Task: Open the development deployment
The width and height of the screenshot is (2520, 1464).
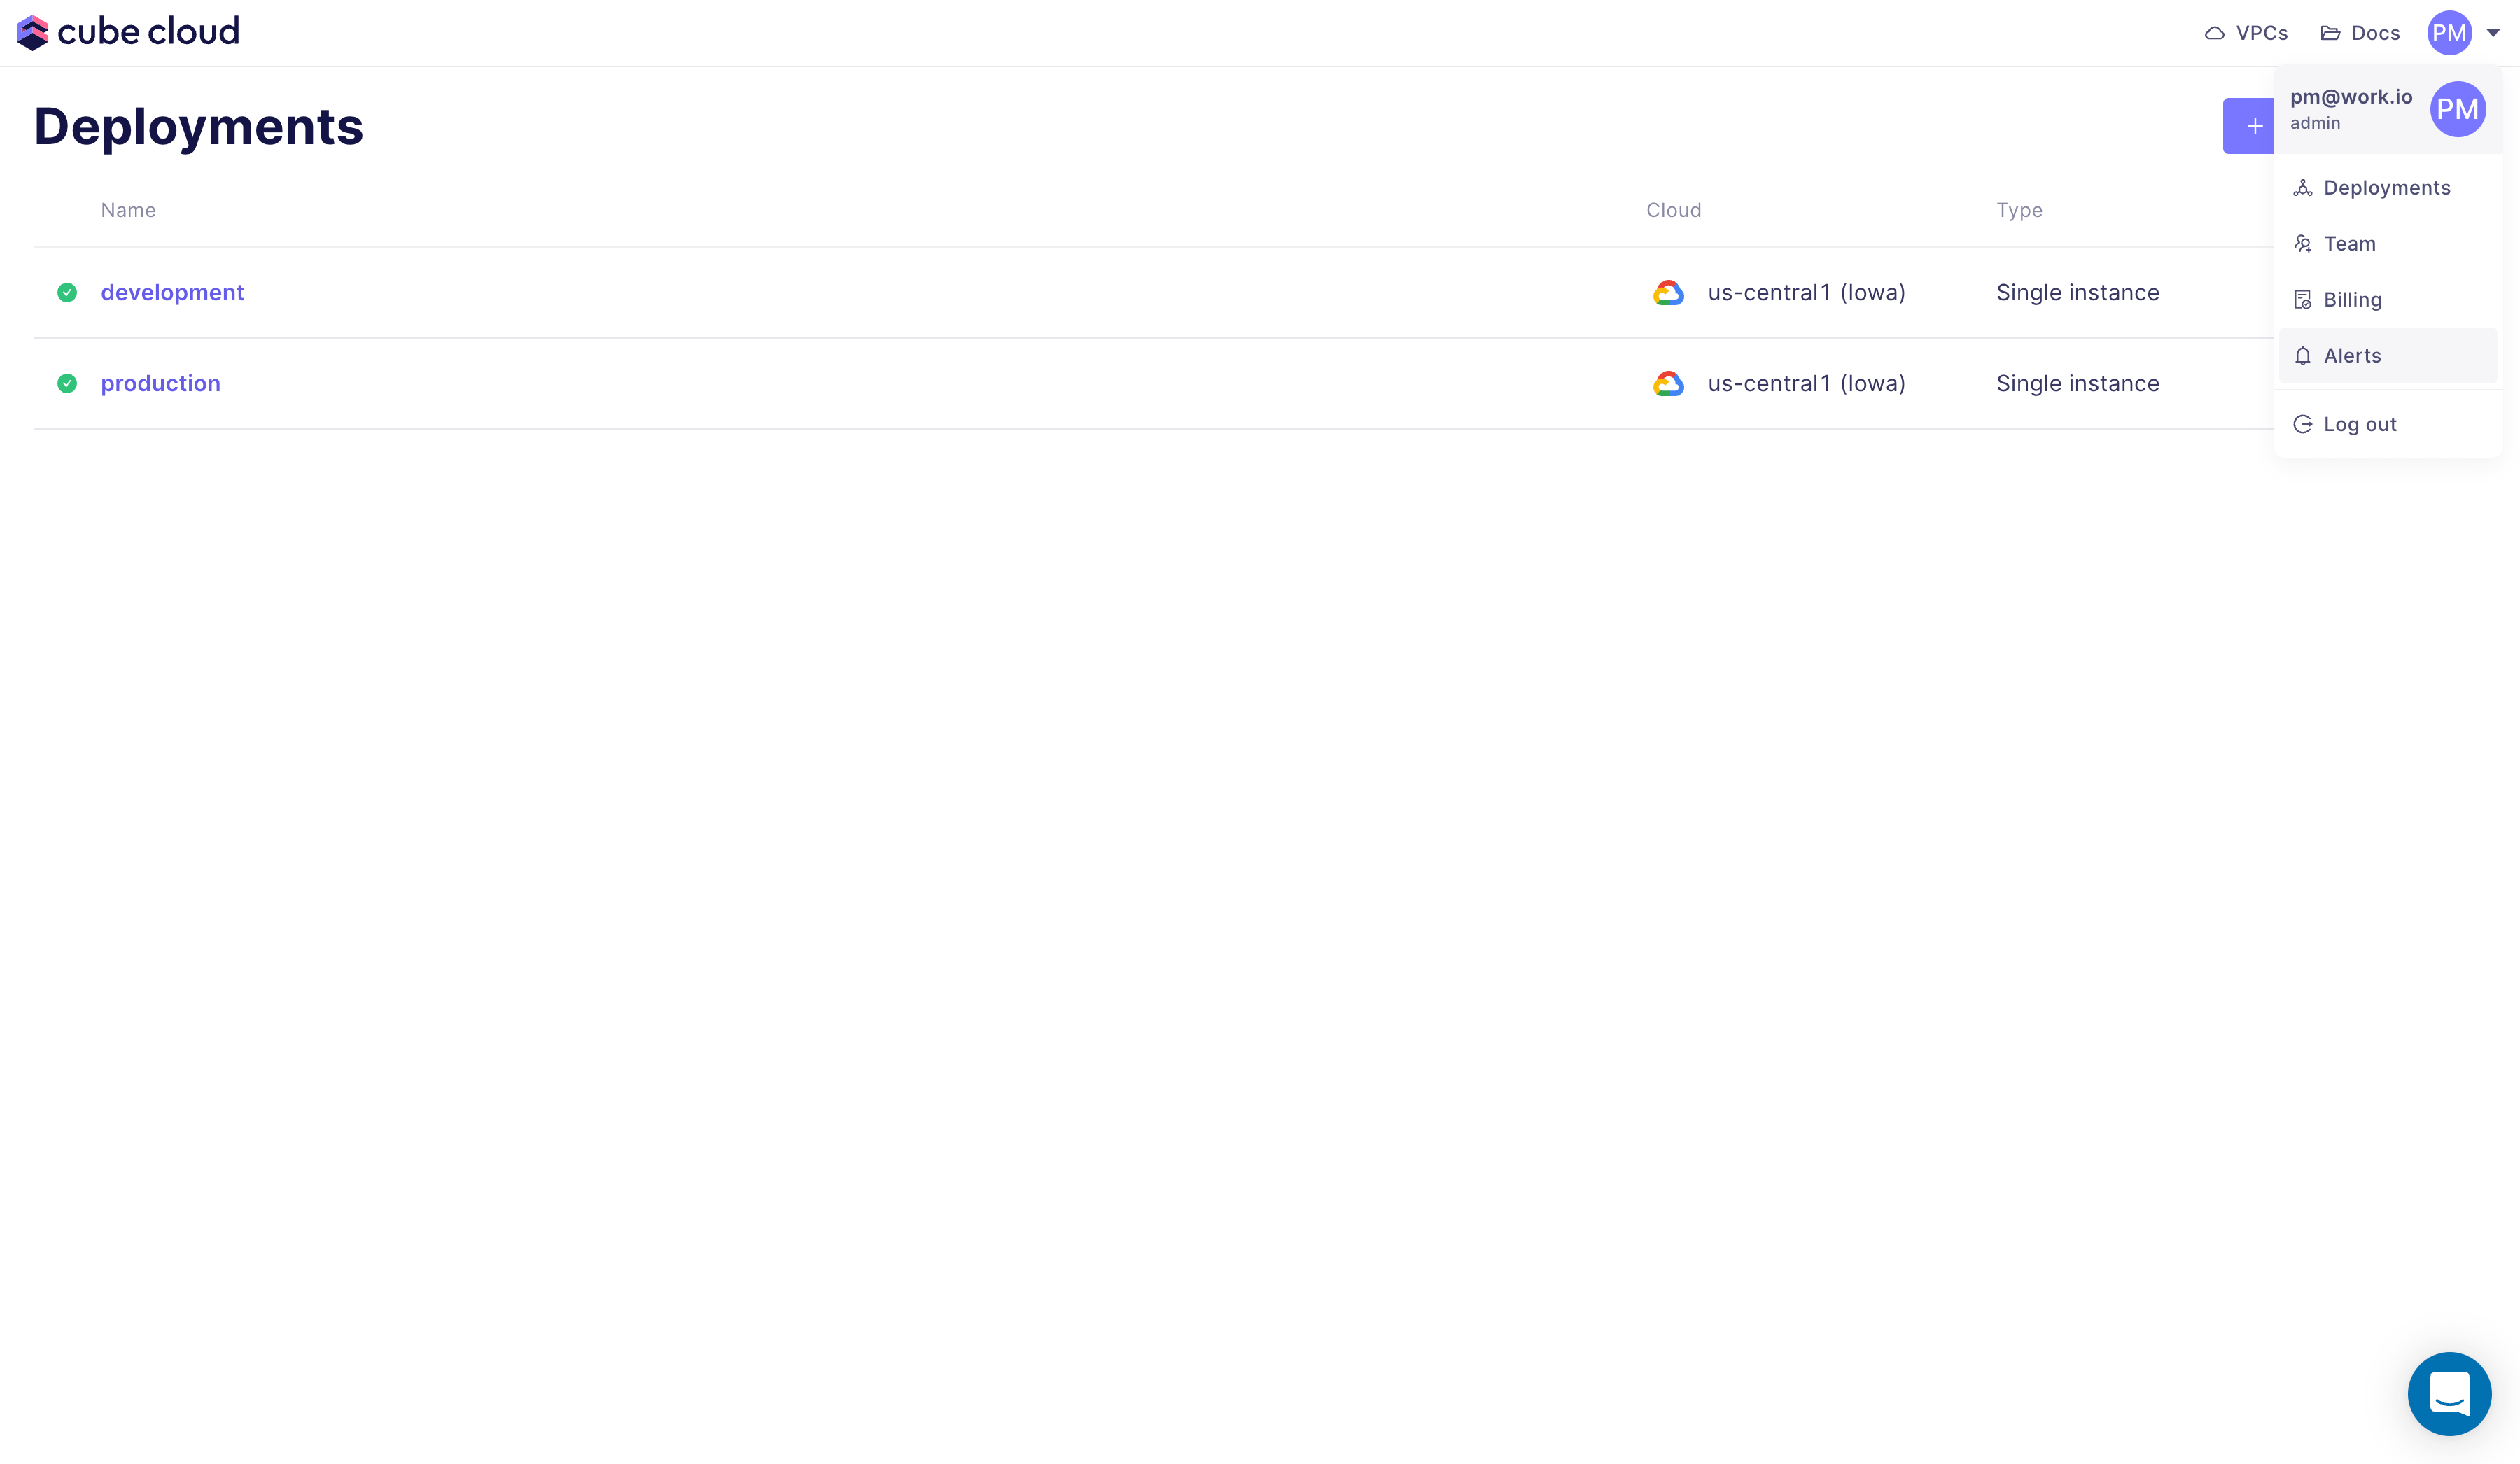Action: (x=172, y=293)
